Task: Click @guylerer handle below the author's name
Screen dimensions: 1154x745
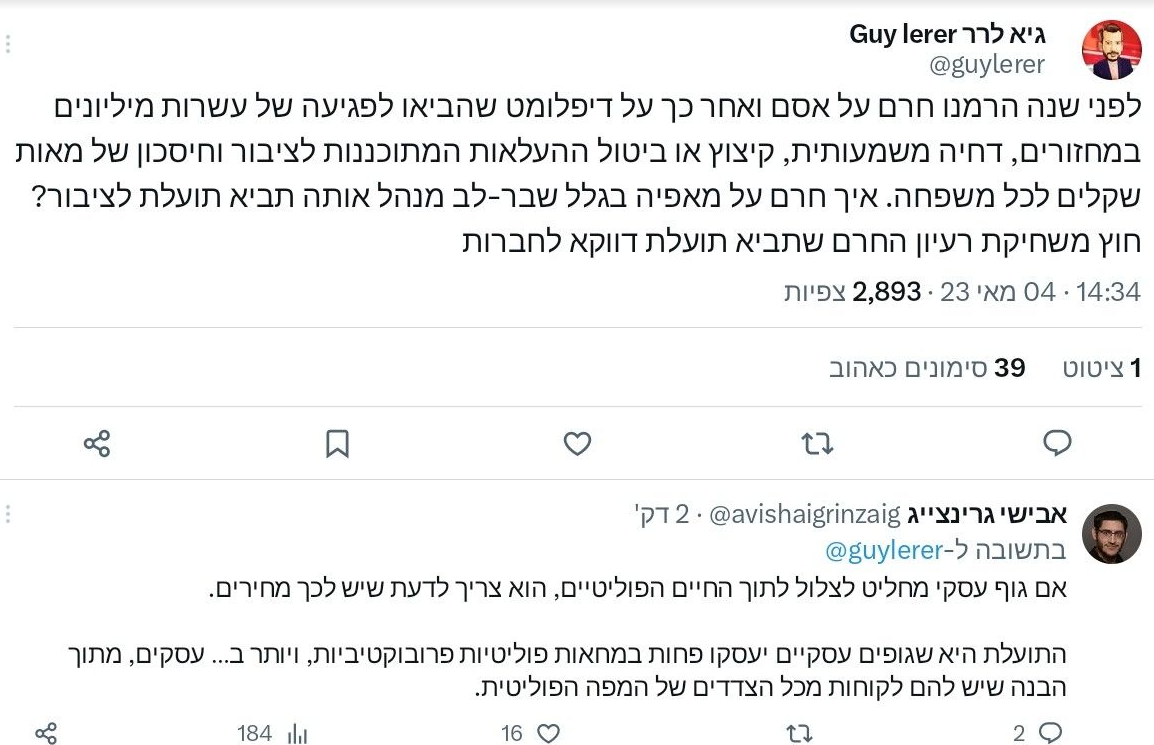Action: tap(987, 65)
